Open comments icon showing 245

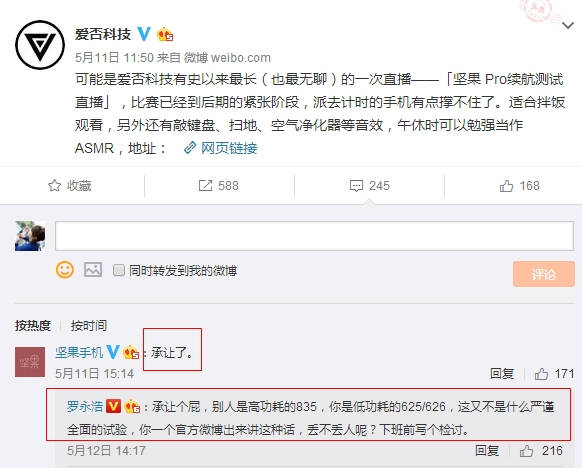click(x=356, y=186)
